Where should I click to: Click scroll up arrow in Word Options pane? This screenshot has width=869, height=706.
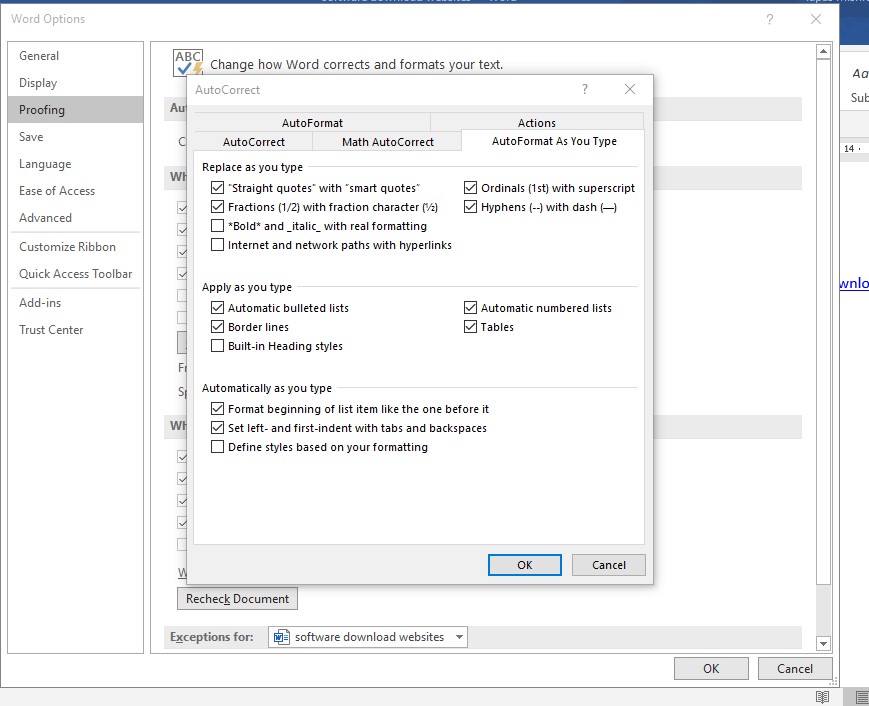coord(824,52)
